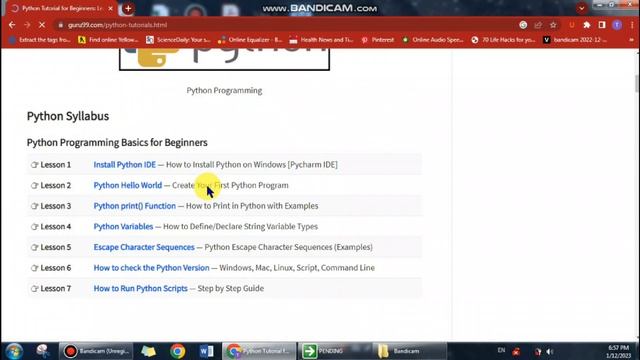Viewport: 640px width, 360px height.
Task: Open the Online Equalizer bookmark
Action: (250, 40)
